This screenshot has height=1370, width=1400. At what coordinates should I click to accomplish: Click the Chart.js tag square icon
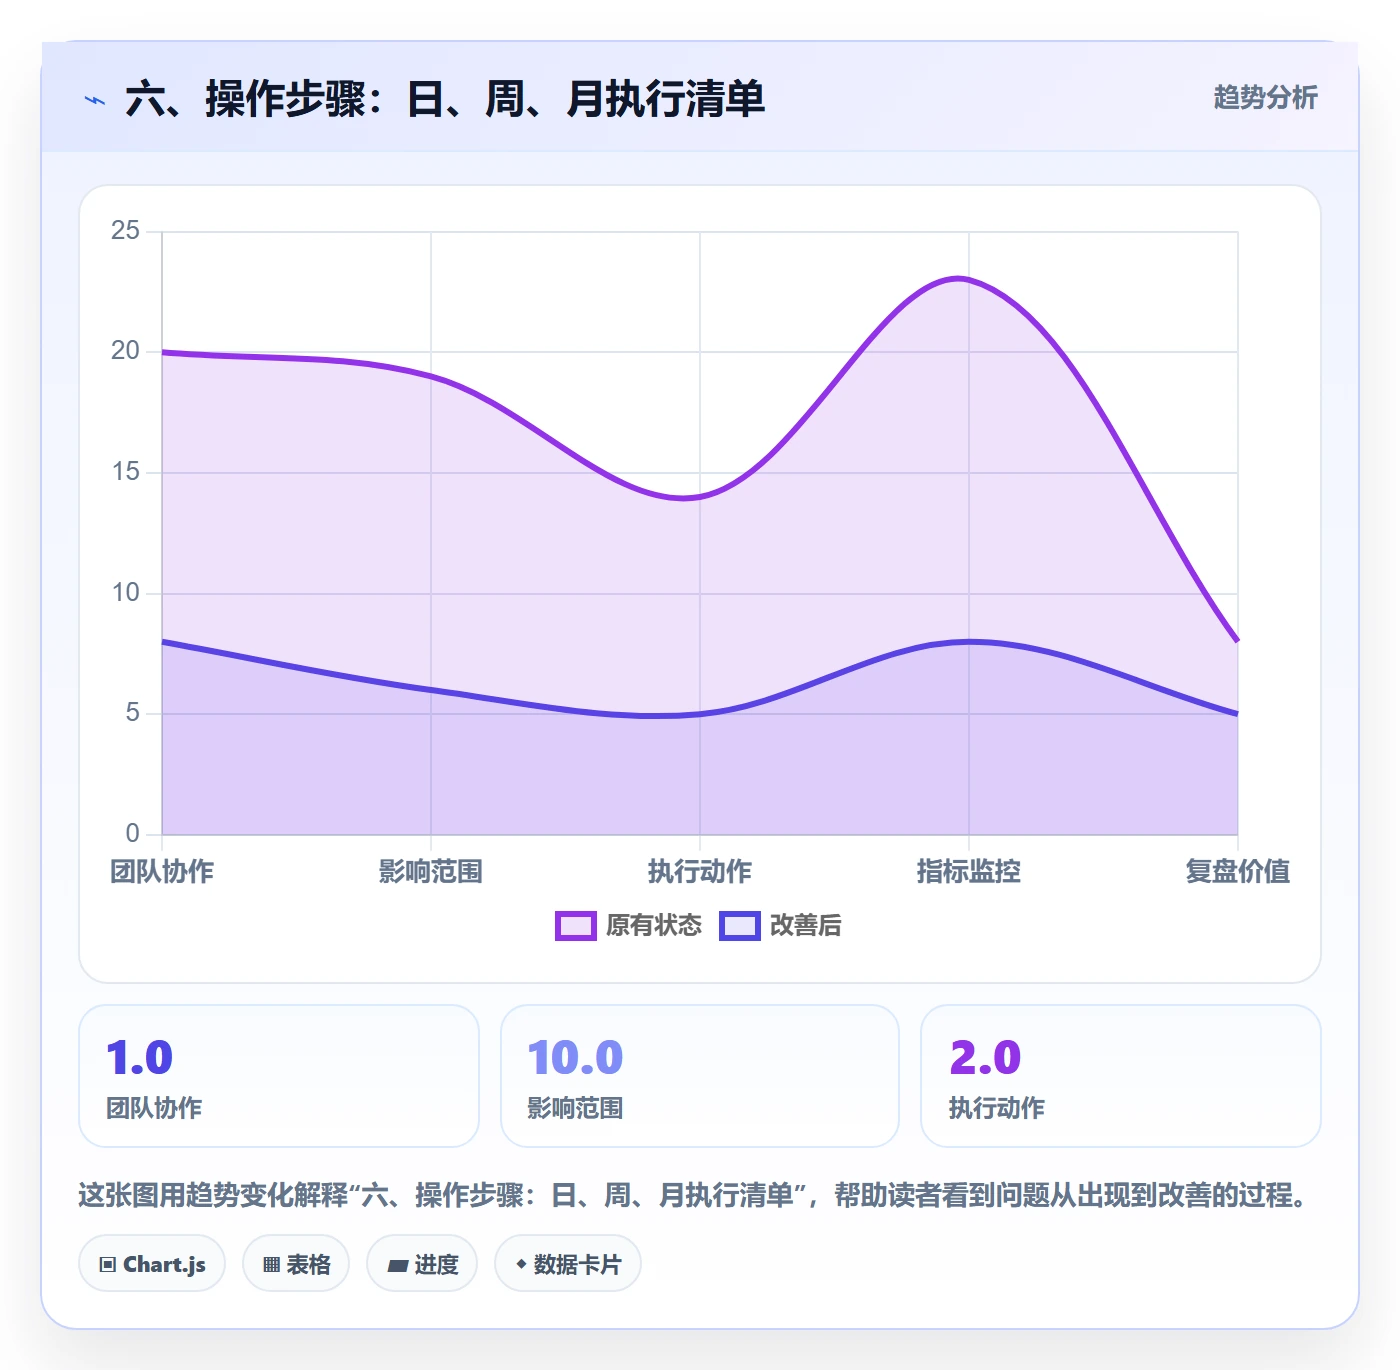pyautogui.click(x=108, y=1265)
